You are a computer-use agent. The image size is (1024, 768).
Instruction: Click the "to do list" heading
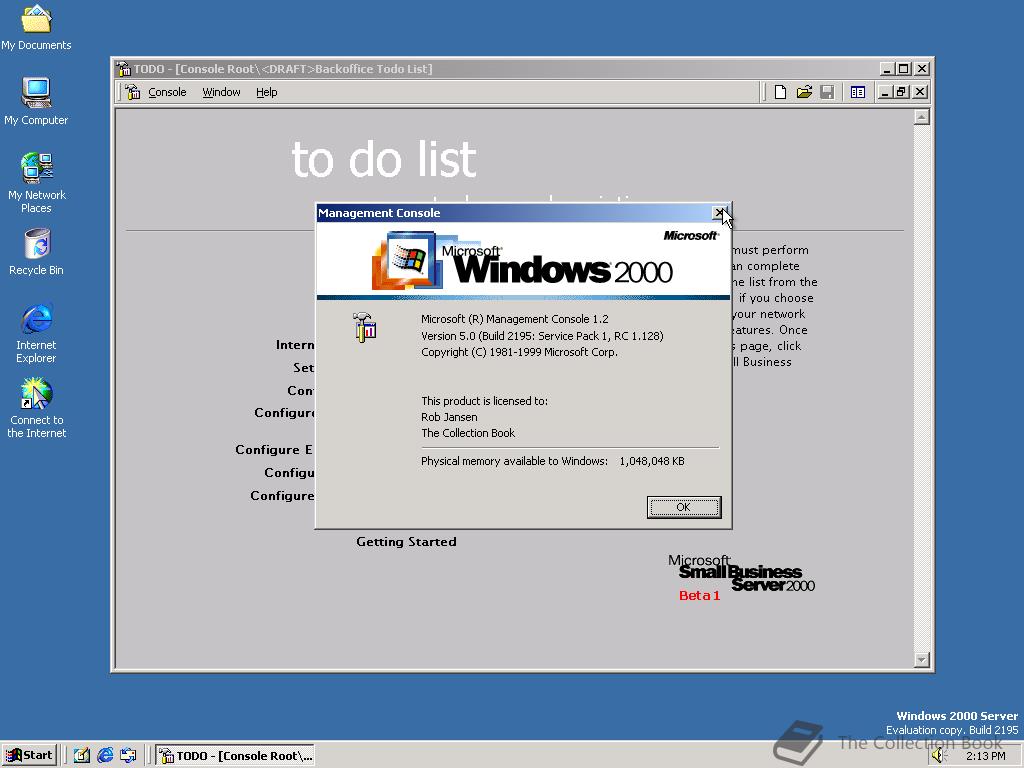point(384,159)
